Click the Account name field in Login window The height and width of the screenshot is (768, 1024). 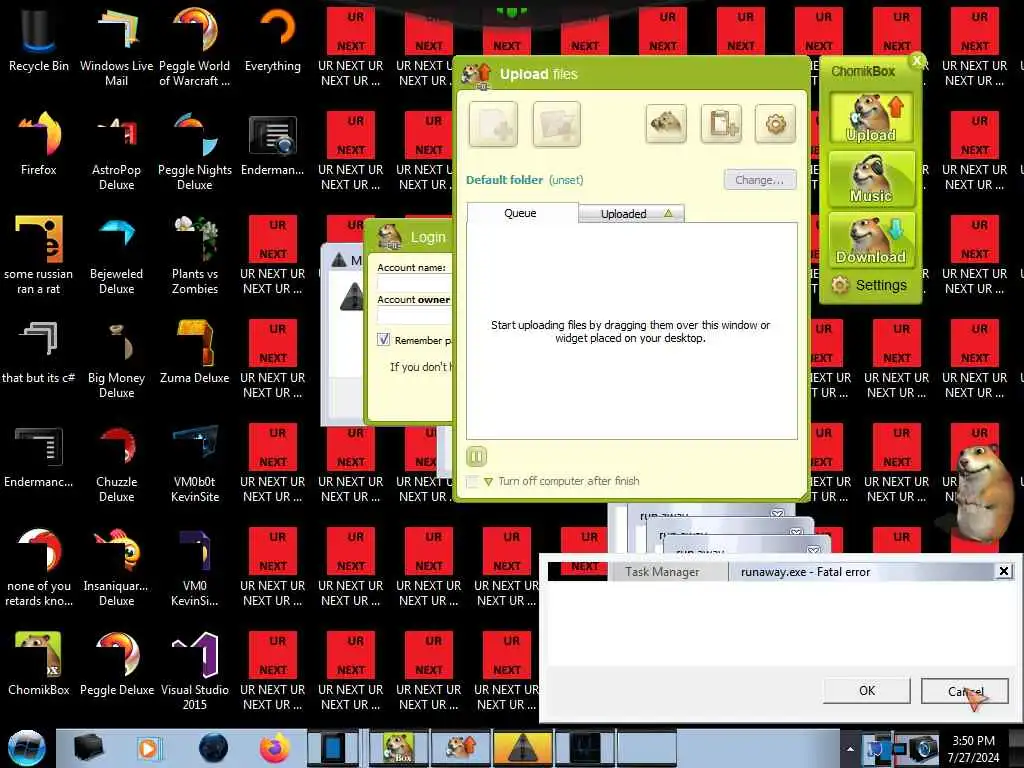(x=414, y=283)
